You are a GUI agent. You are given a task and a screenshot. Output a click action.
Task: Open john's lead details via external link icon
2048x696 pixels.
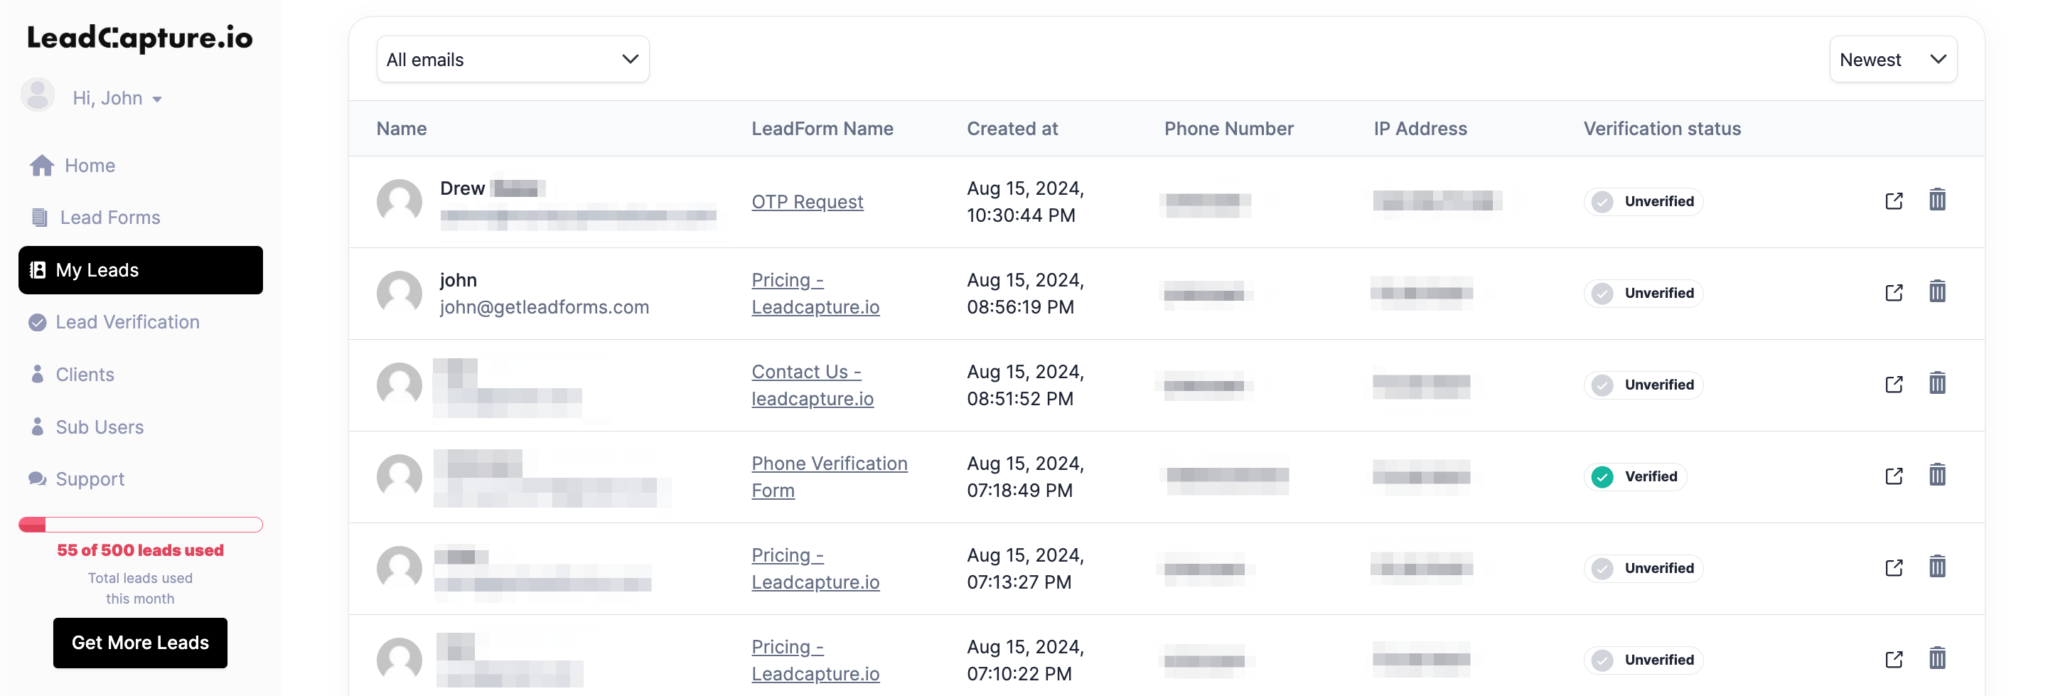[x=1893, y=292]
